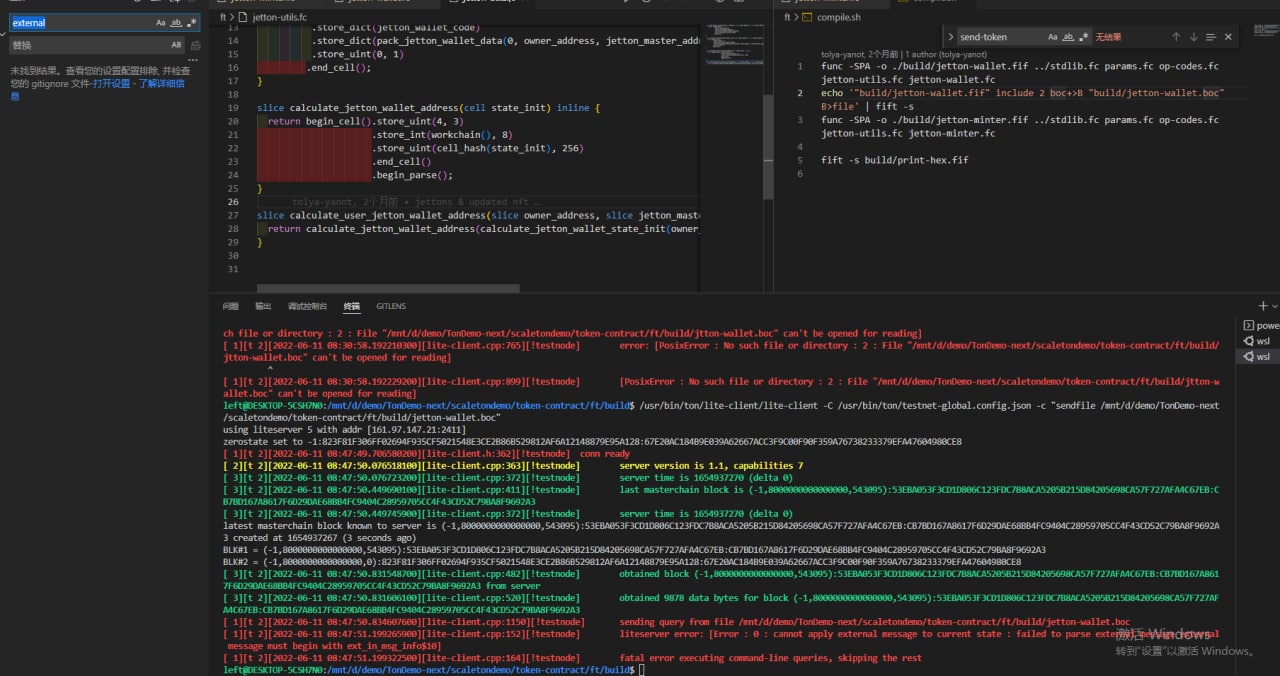Click the terminal line 'server version is 1.1, capabilities 7'

[x=711, y=466]
